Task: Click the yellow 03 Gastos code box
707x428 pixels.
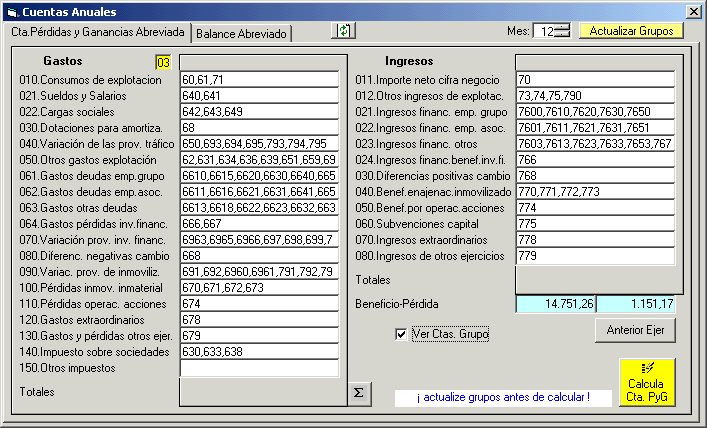Action: (163, 62)
